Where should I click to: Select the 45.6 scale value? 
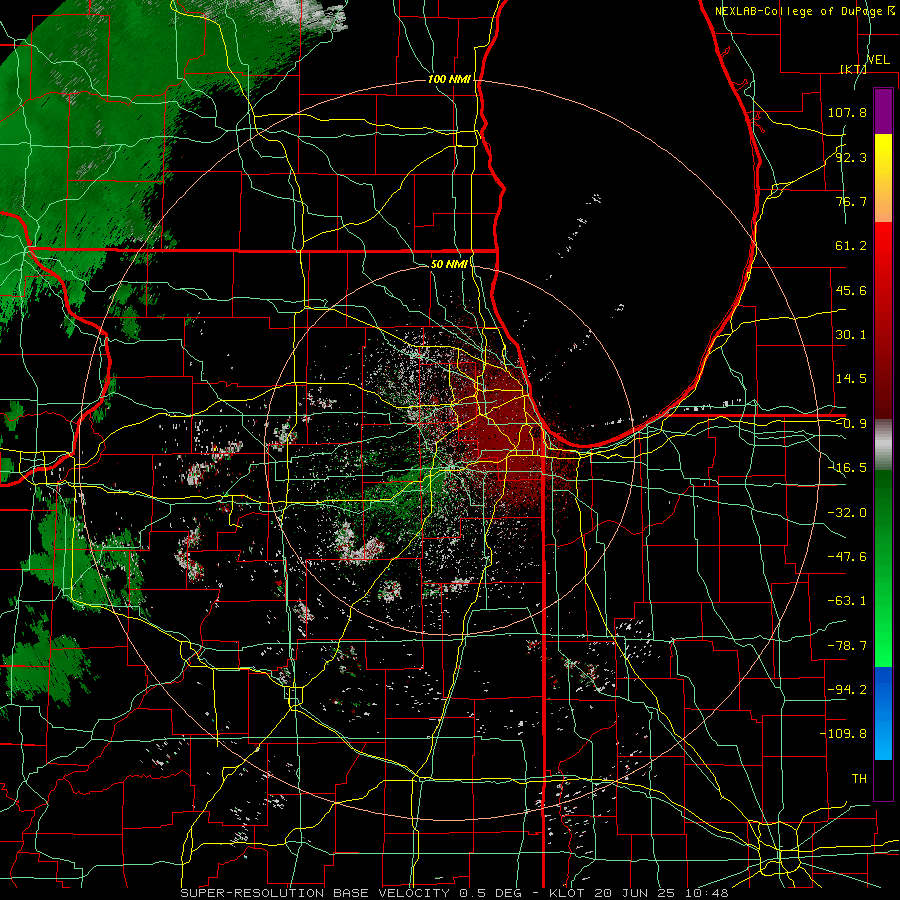point(851,290)
